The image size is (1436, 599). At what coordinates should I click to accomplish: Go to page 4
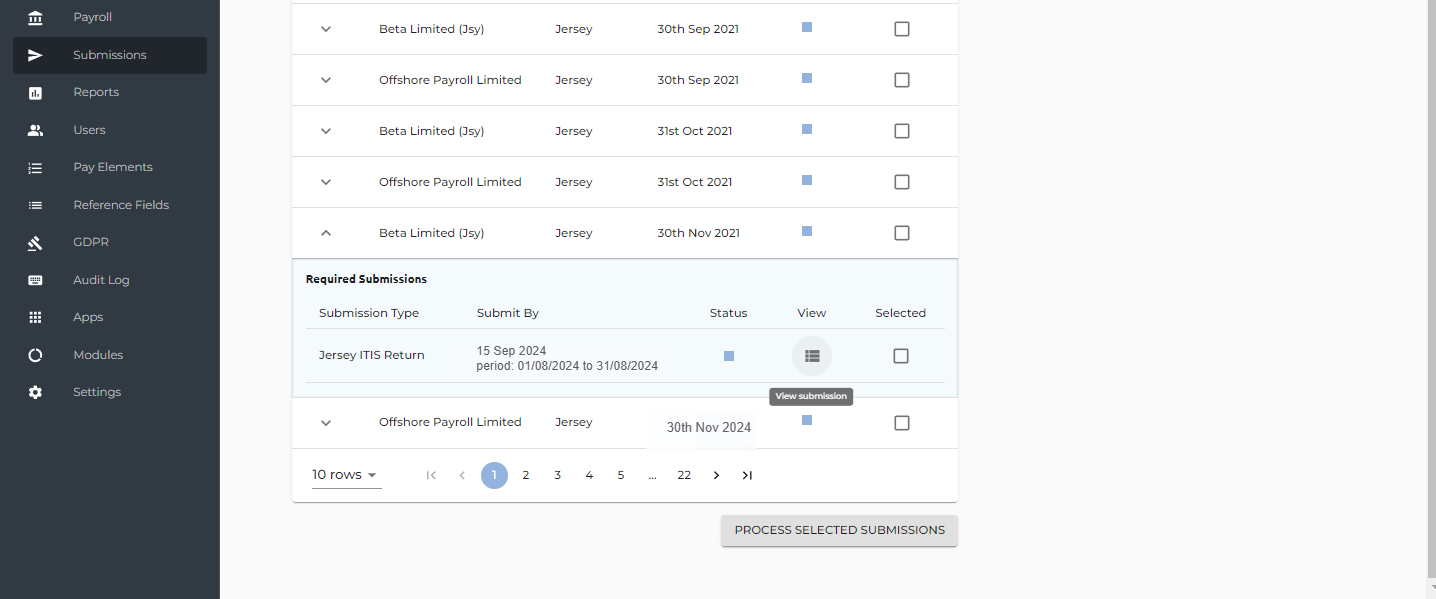(x=589, y=475)
